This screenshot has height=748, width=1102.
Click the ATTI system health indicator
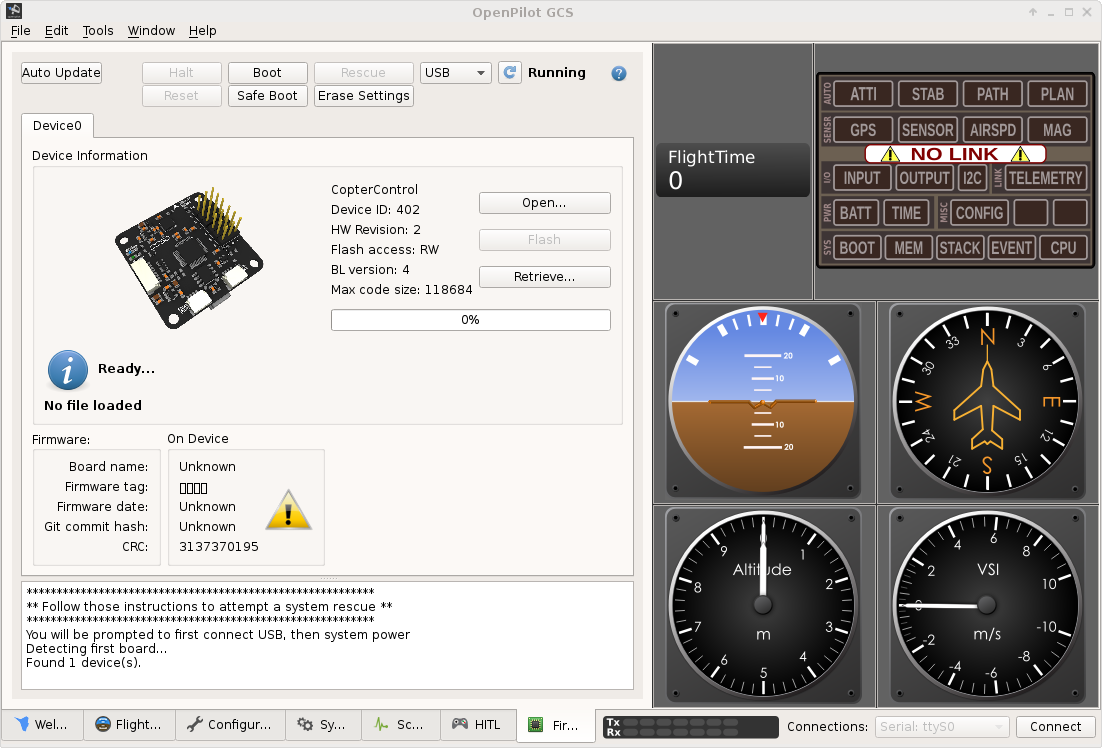pos(863,94)
